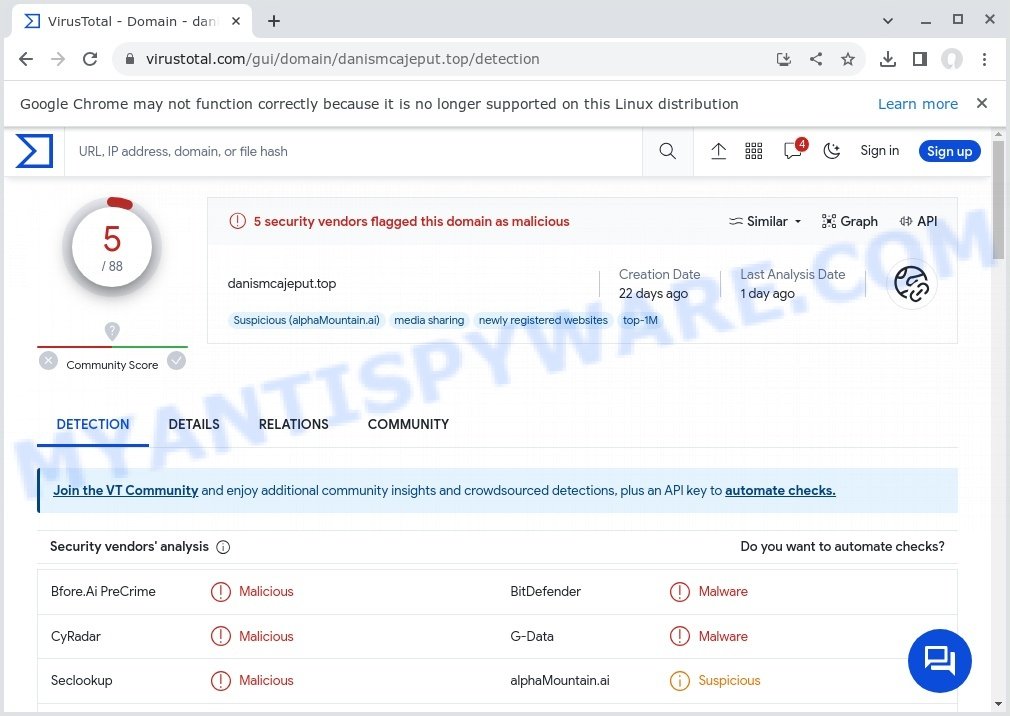Screen dimensions: 1010x716
Task: Switch to the DETAILS tab
Action: click(x=194, y=424)
